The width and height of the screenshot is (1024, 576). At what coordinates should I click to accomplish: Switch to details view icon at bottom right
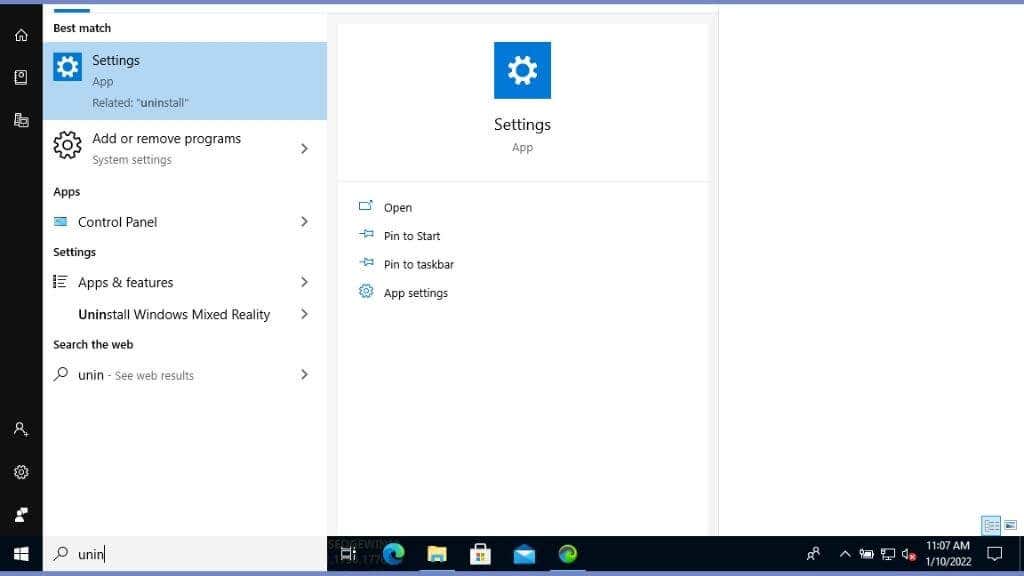(991, 526)
